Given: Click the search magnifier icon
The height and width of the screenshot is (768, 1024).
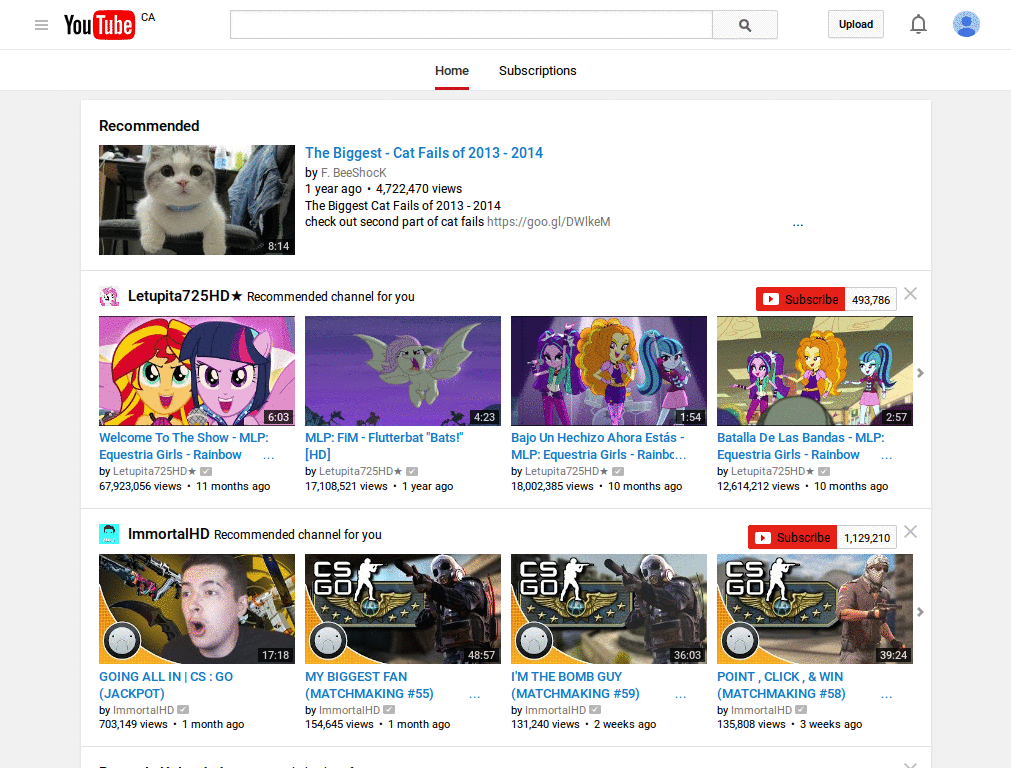Looking at the screenshot, I should point(744,24).
